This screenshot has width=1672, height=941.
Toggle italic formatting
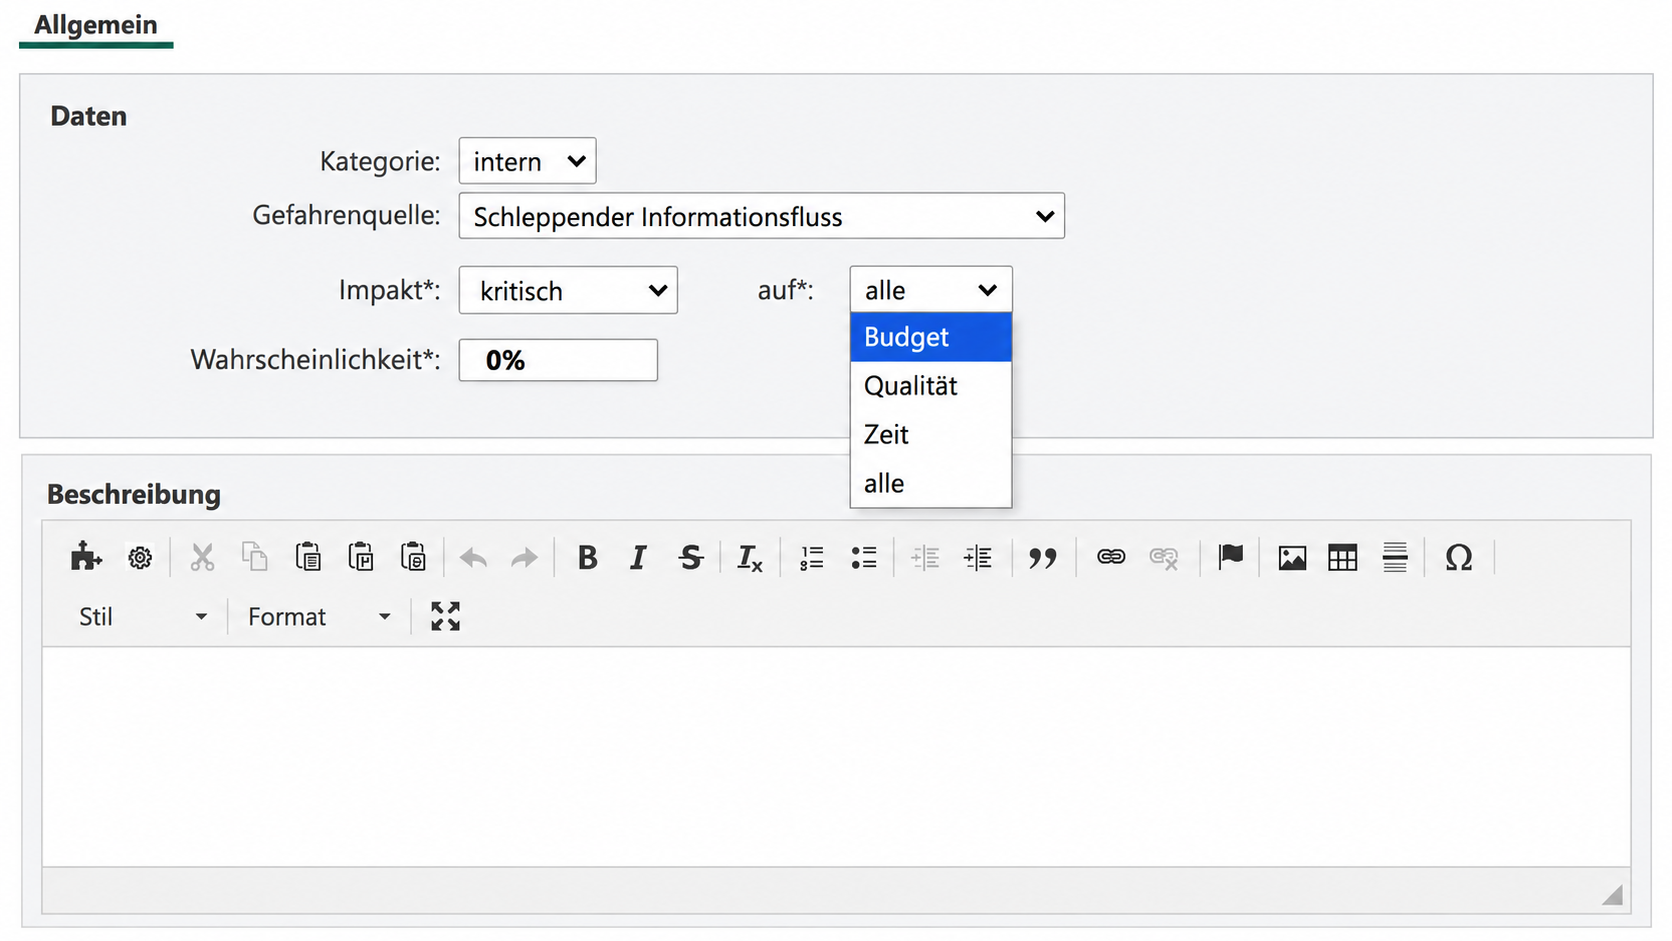coord(638,557)
